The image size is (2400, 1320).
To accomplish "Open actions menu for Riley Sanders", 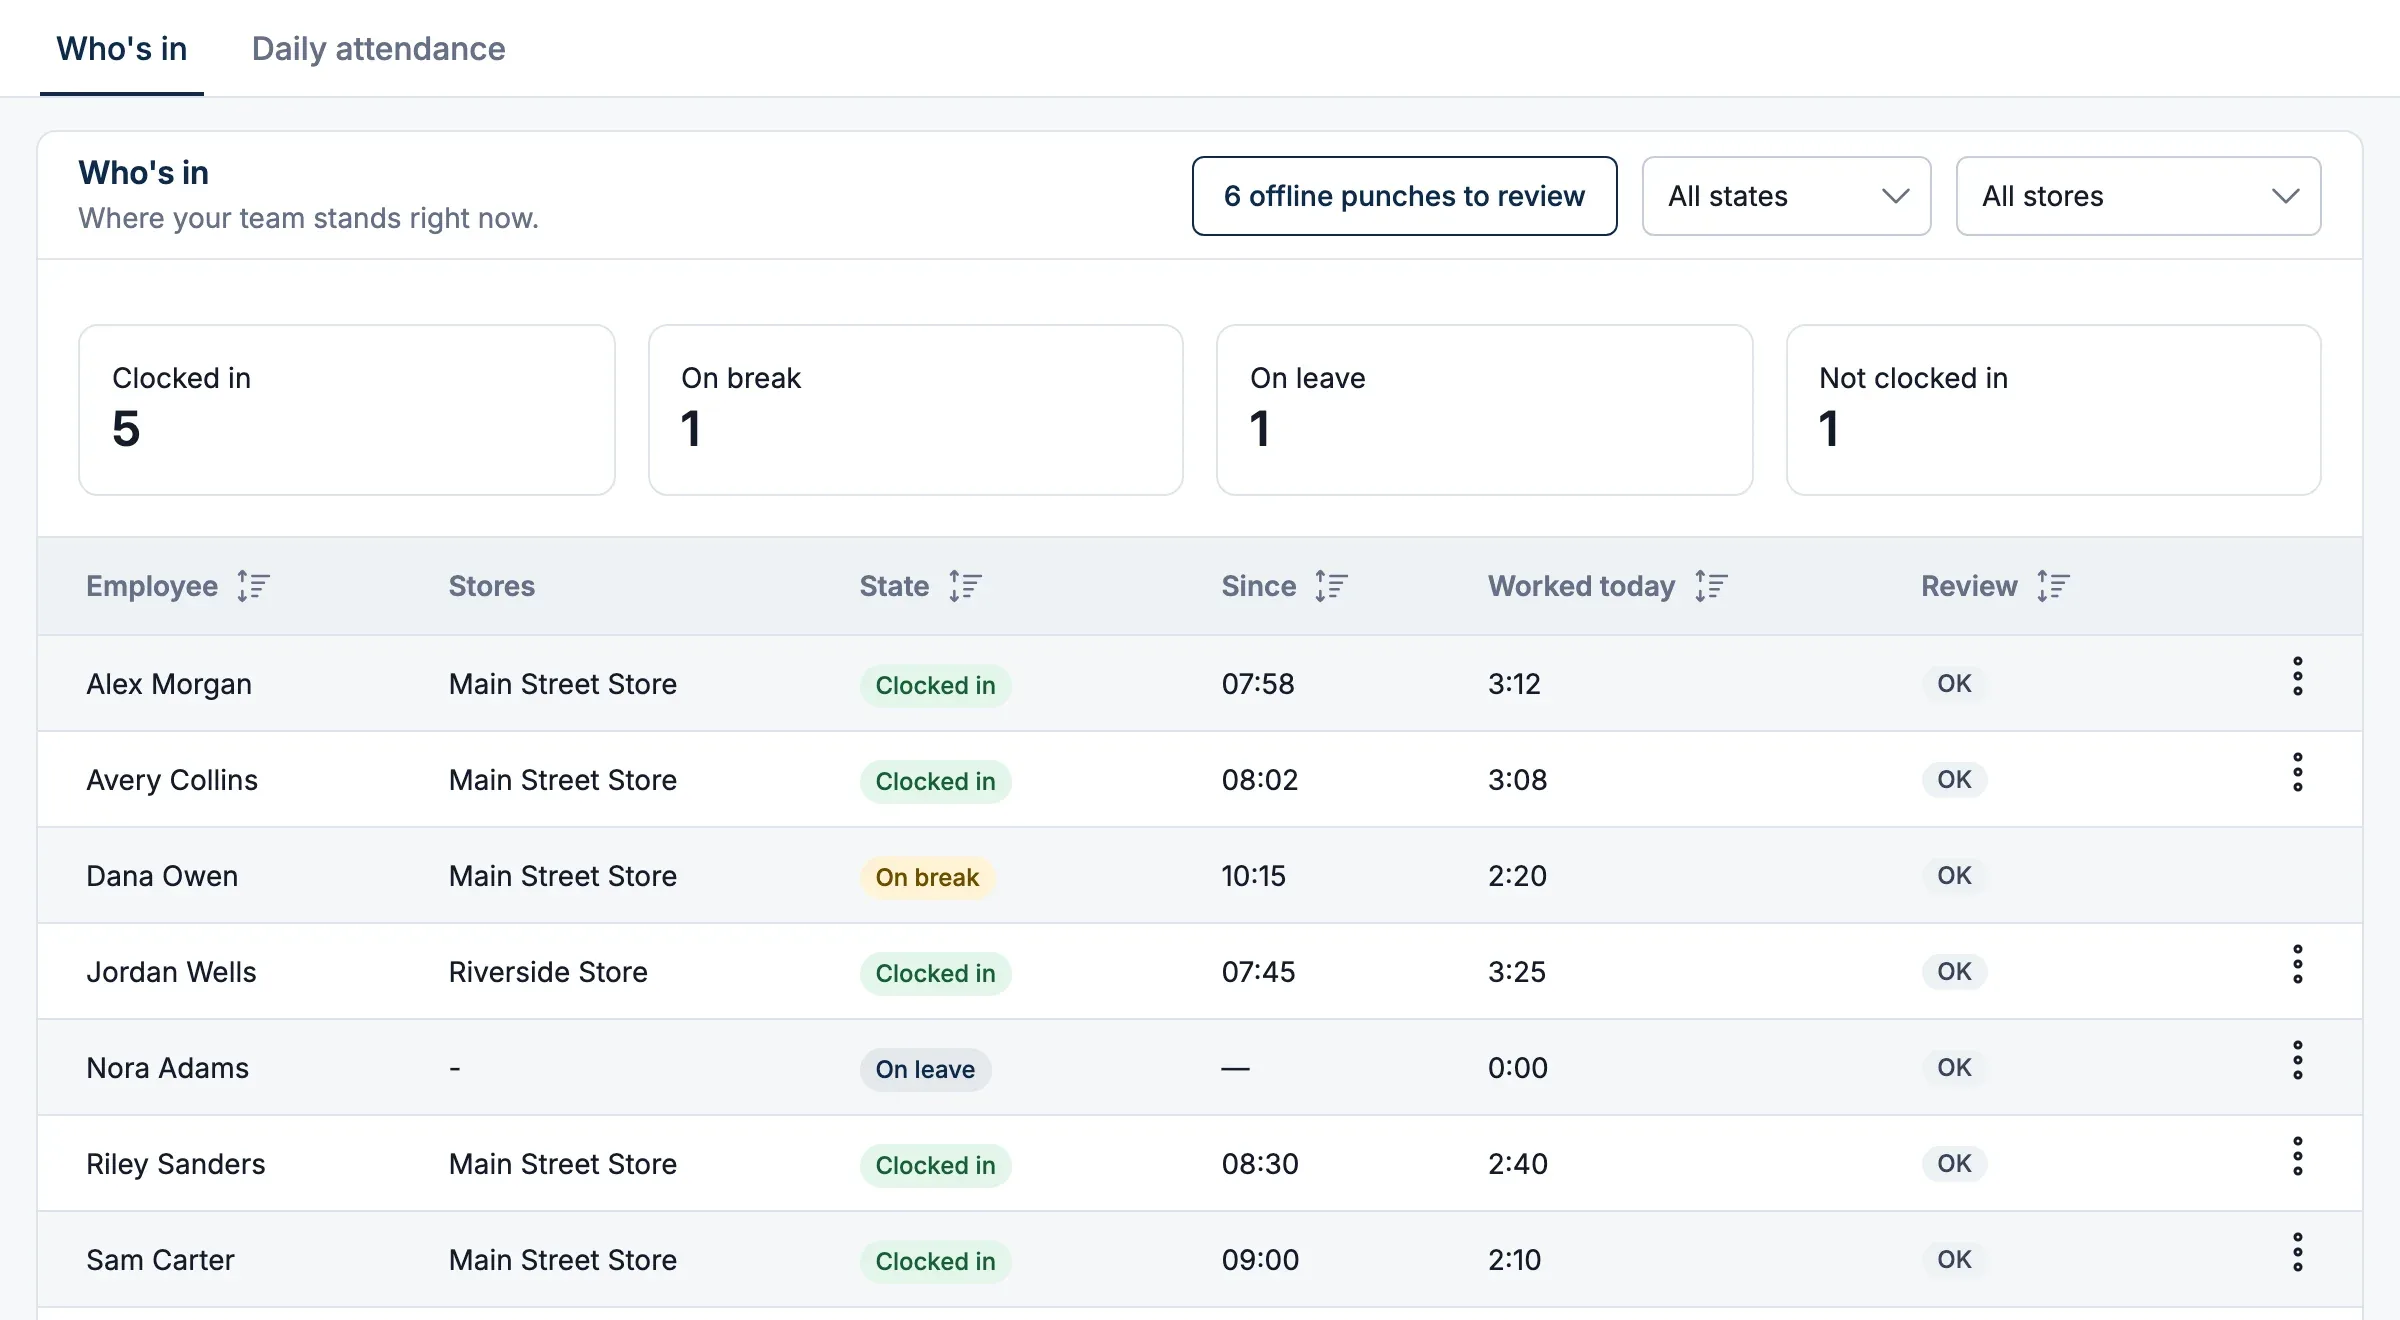I will pos(2298,1157).
